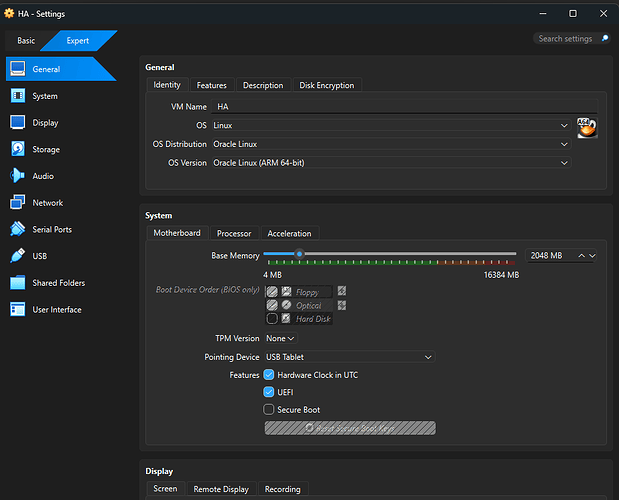Click the VirtualBox gear icon in title bar
Viewport: 619px width, 500px height.
coord(9,13)
